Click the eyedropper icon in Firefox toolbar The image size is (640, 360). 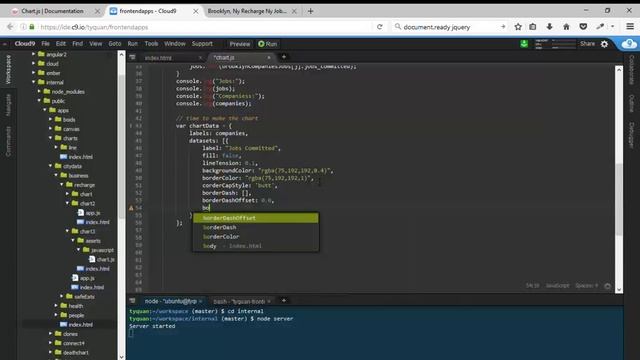point(600,27)
